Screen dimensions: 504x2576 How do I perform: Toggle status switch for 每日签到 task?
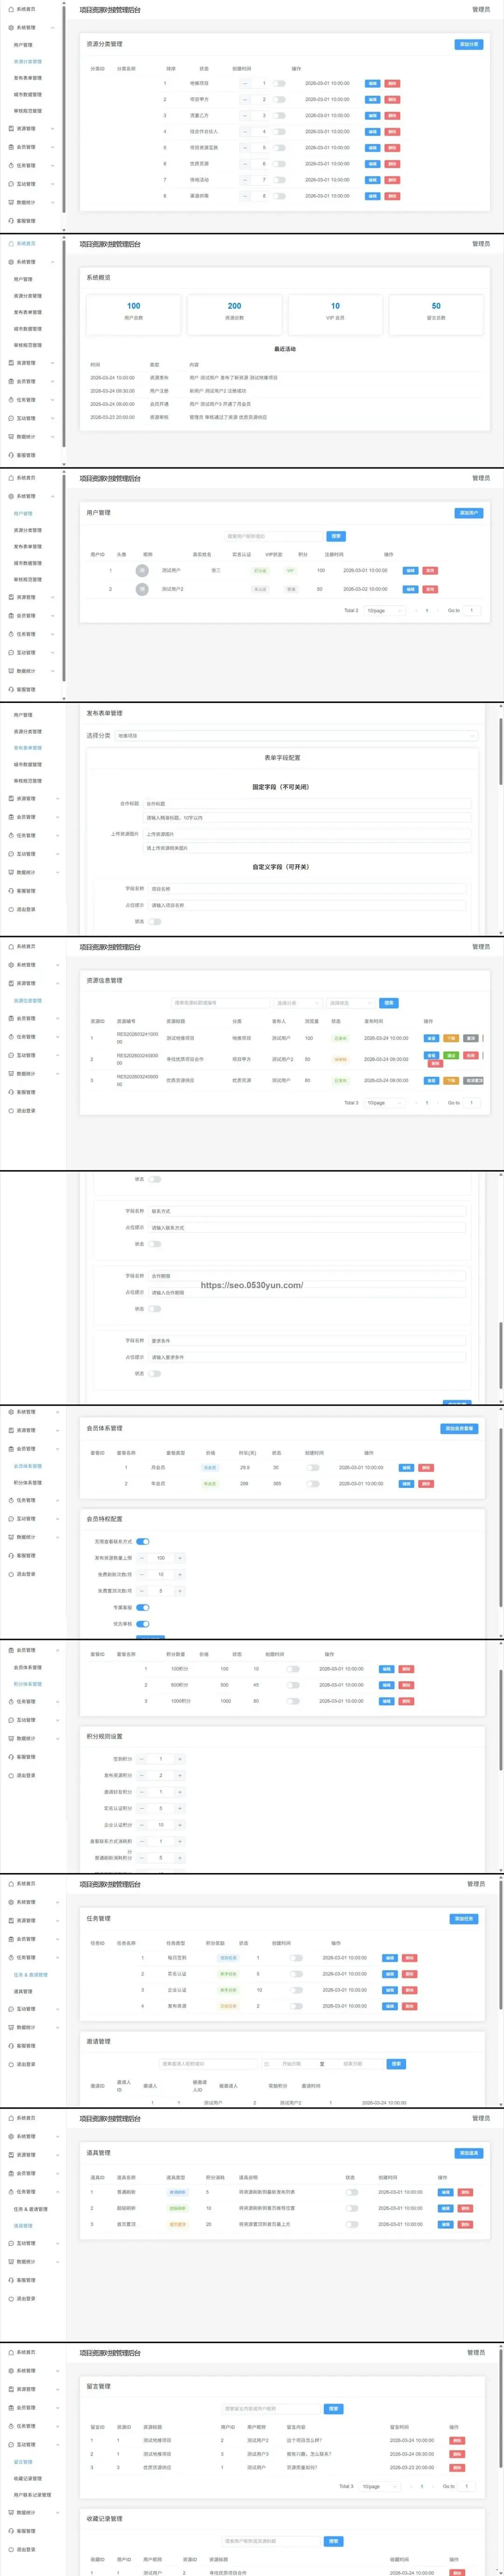pyautogui.click(x=296, y=1958)
